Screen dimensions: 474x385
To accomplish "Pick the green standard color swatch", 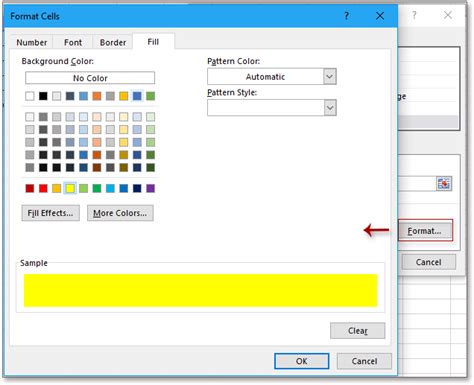I will [97, 188].
